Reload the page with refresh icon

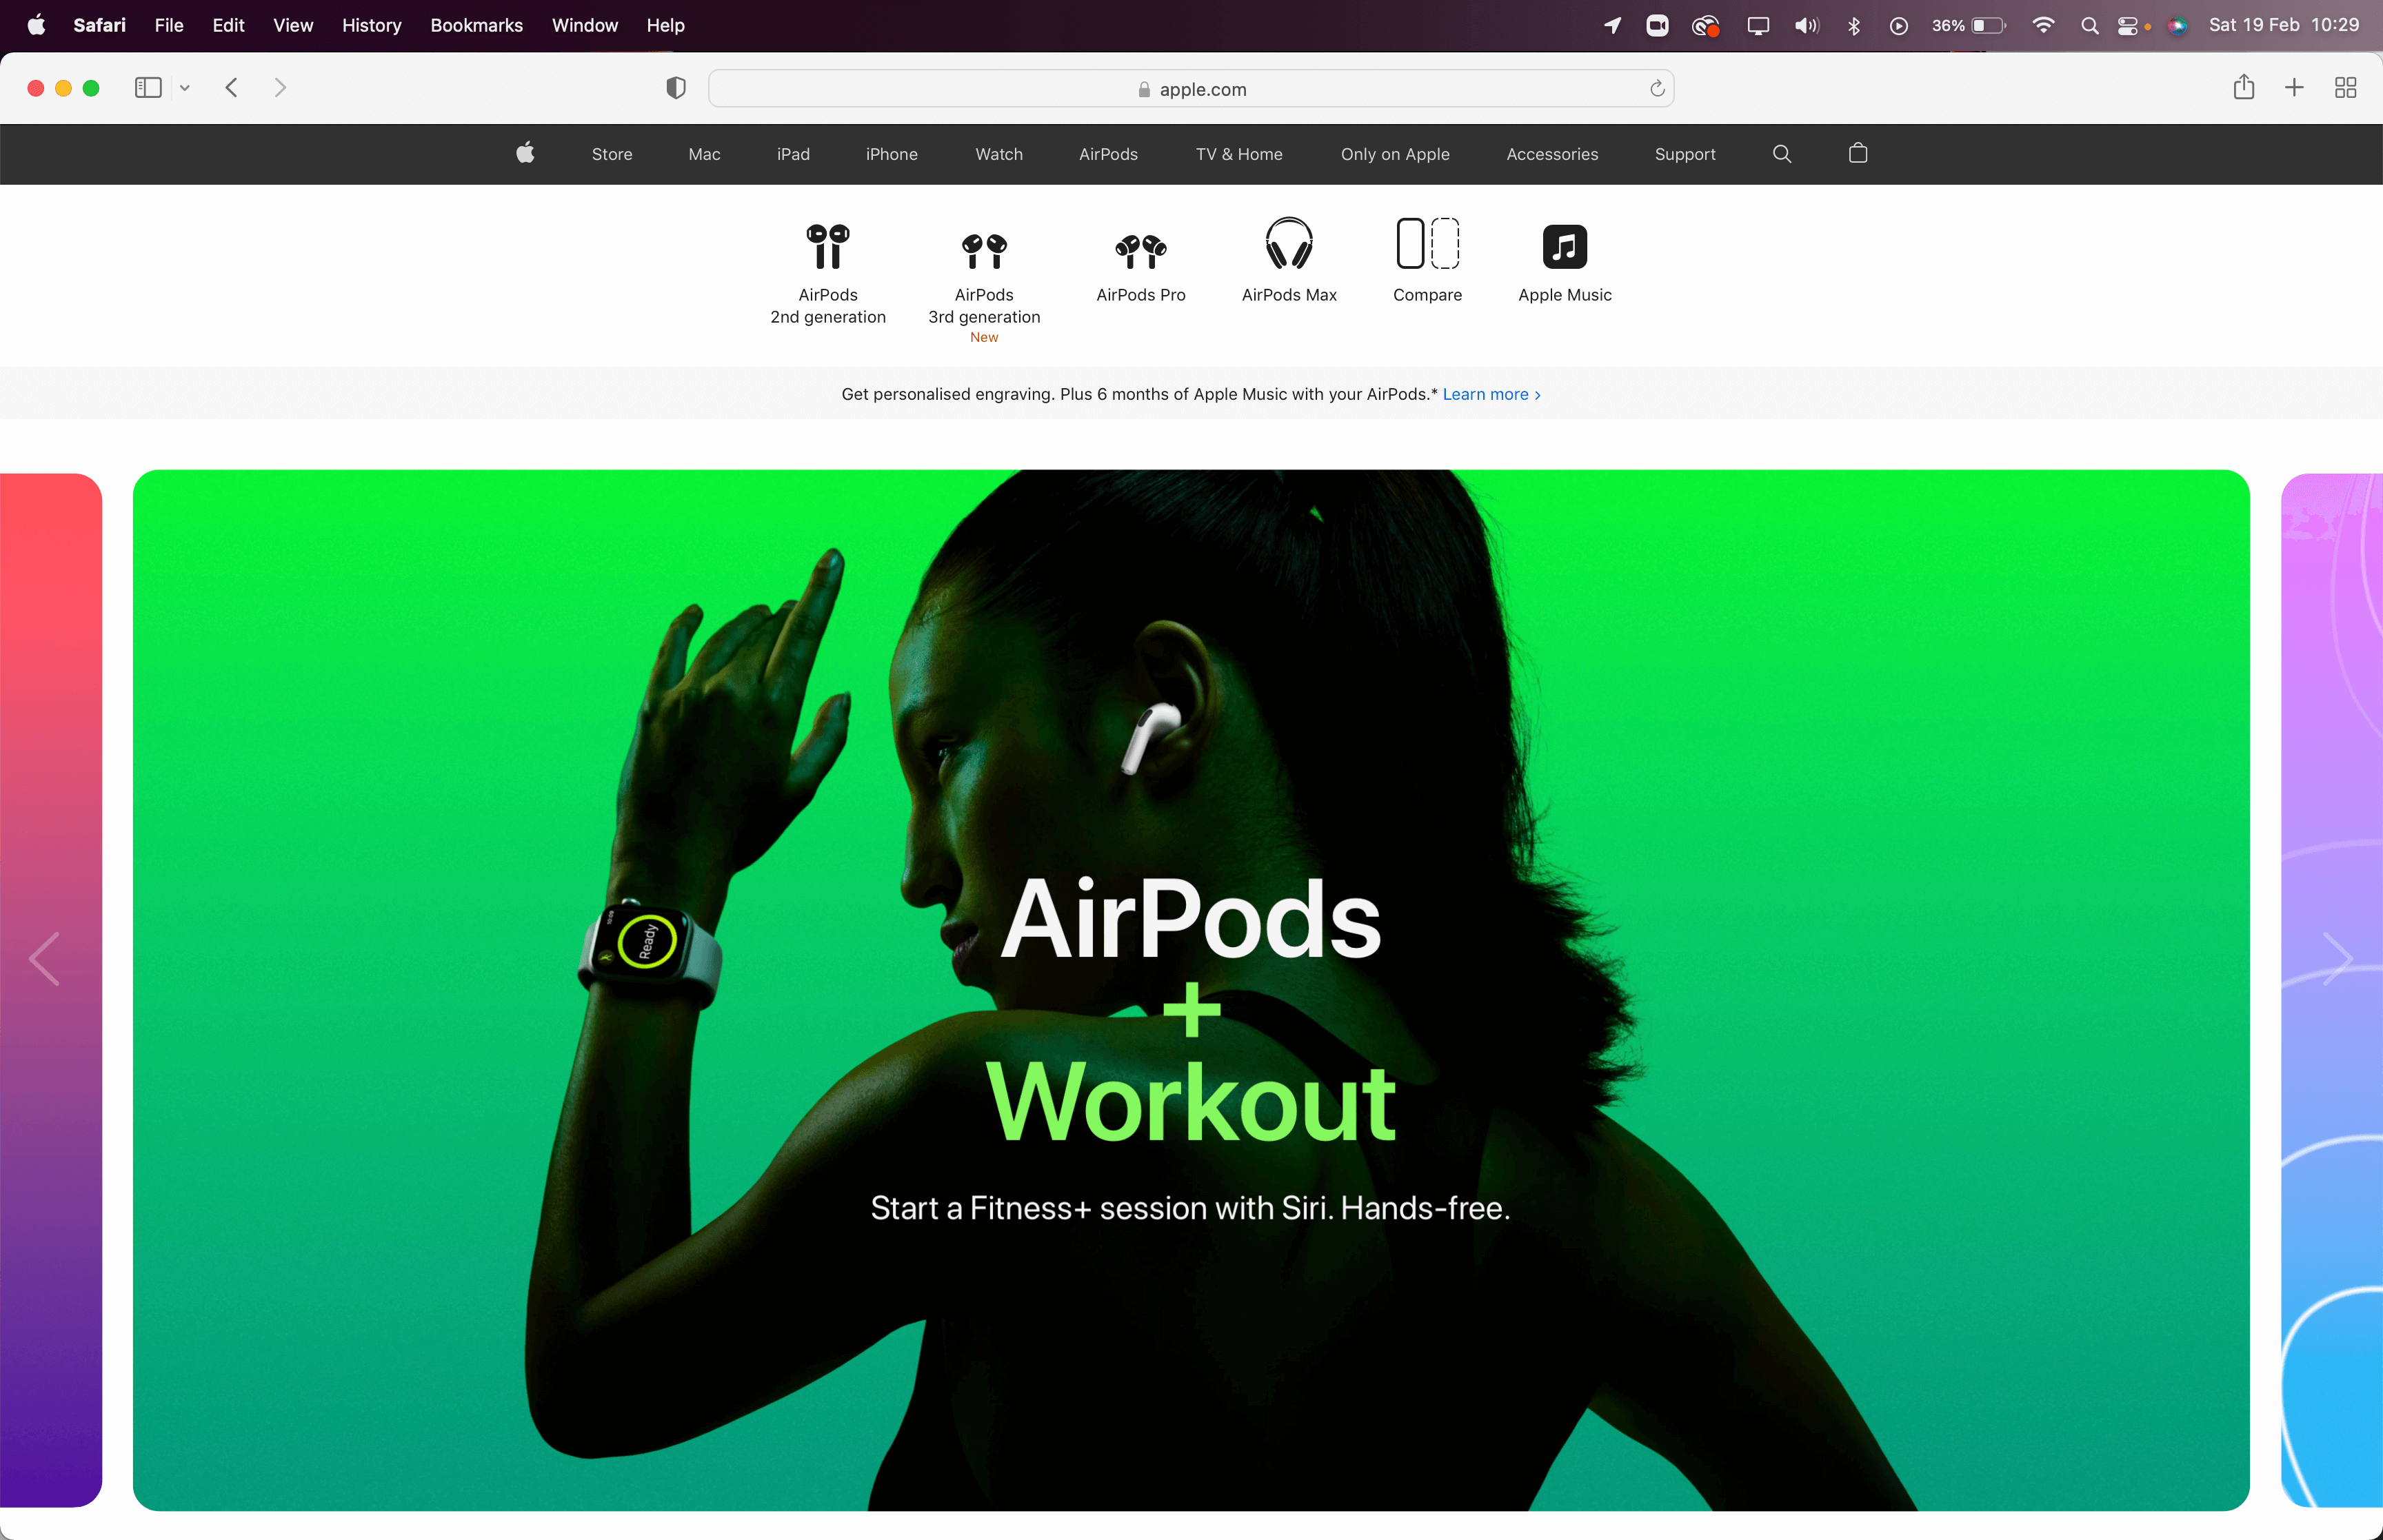[x=1657, y=89]
